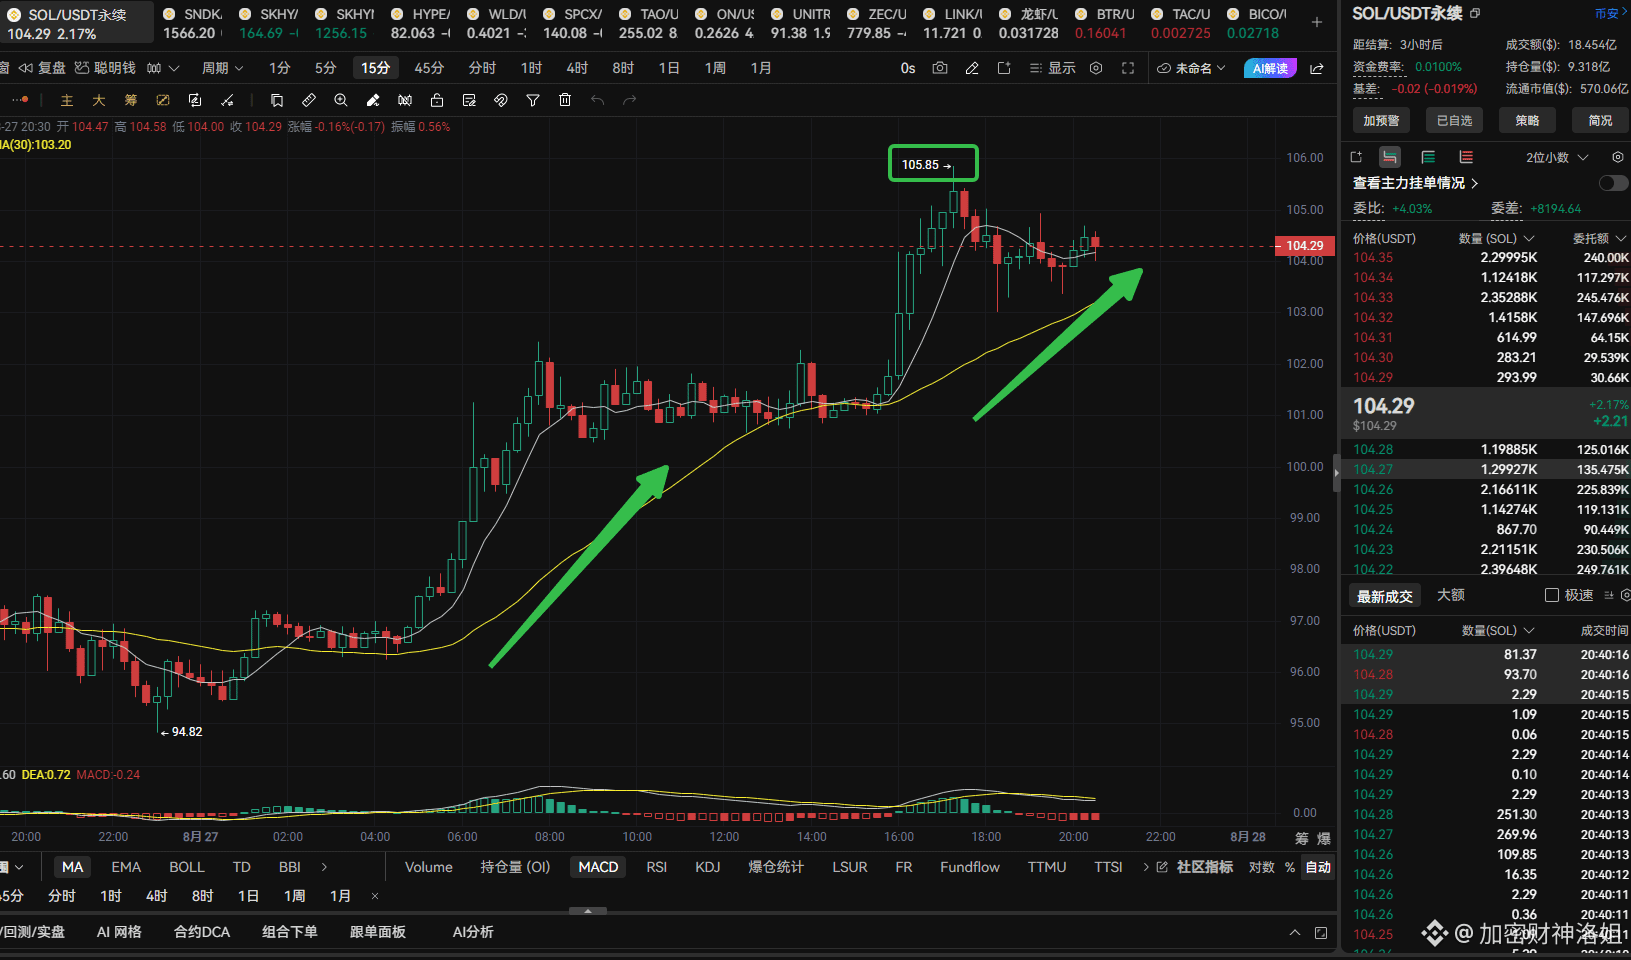Open the AI 网格 bottom tab
The height and width of the screenshot is (960, 1631).
tap(119, 932)
